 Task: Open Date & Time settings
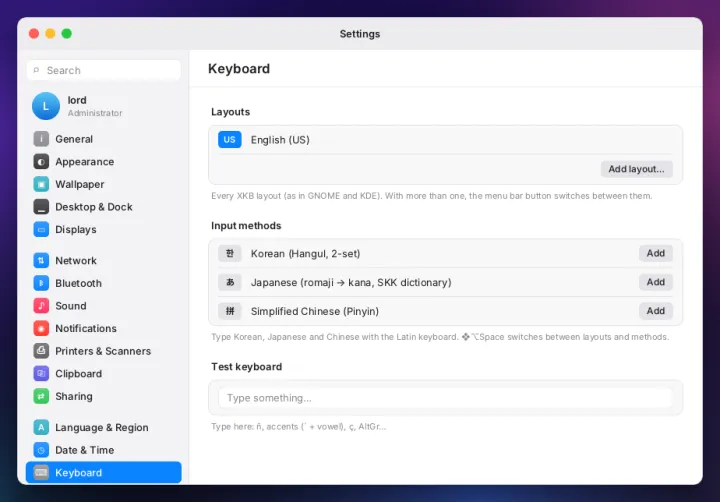pos(104,450)
